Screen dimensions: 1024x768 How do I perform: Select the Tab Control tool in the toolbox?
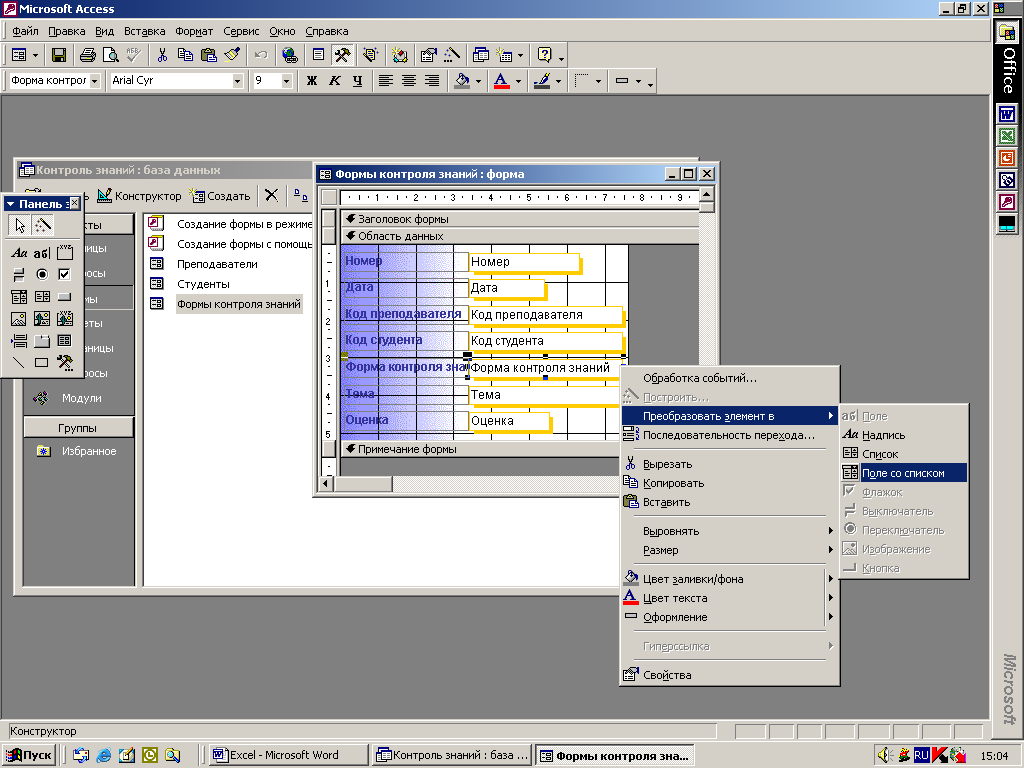point(42,341)
